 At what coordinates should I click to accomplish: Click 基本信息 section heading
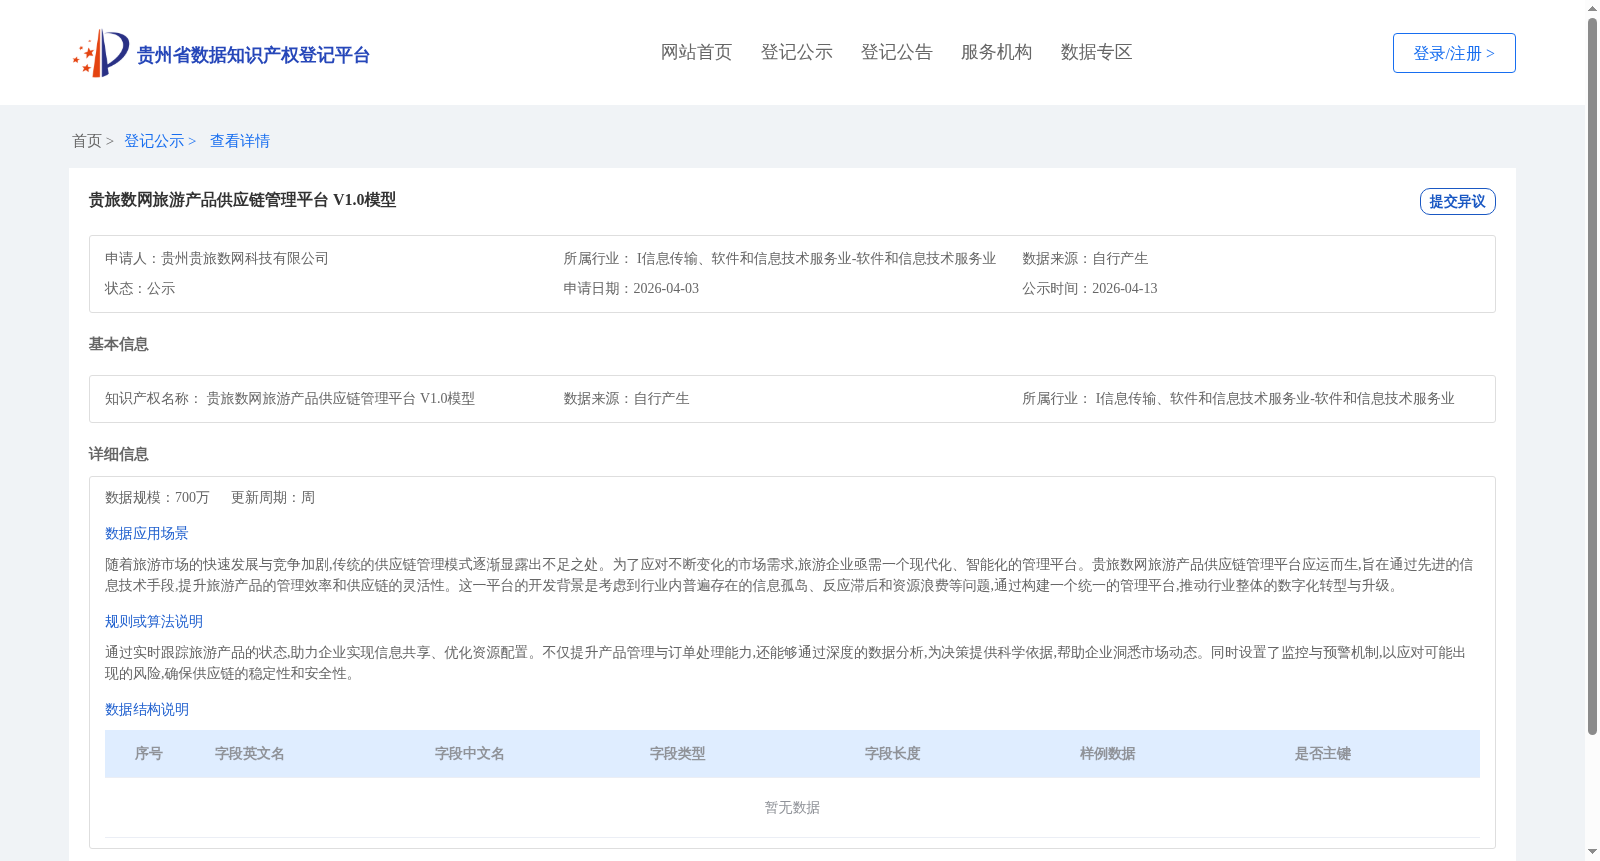[118, 344]
